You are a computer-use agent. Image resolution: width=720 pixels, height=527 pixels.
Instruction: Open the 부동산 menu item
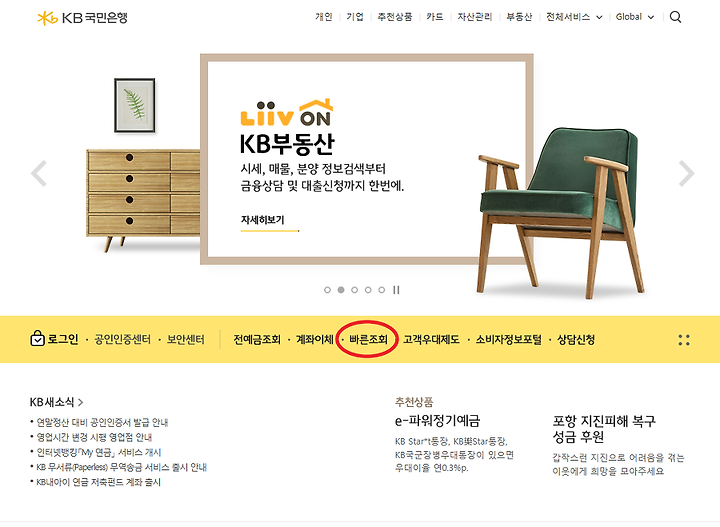(519, 17)
